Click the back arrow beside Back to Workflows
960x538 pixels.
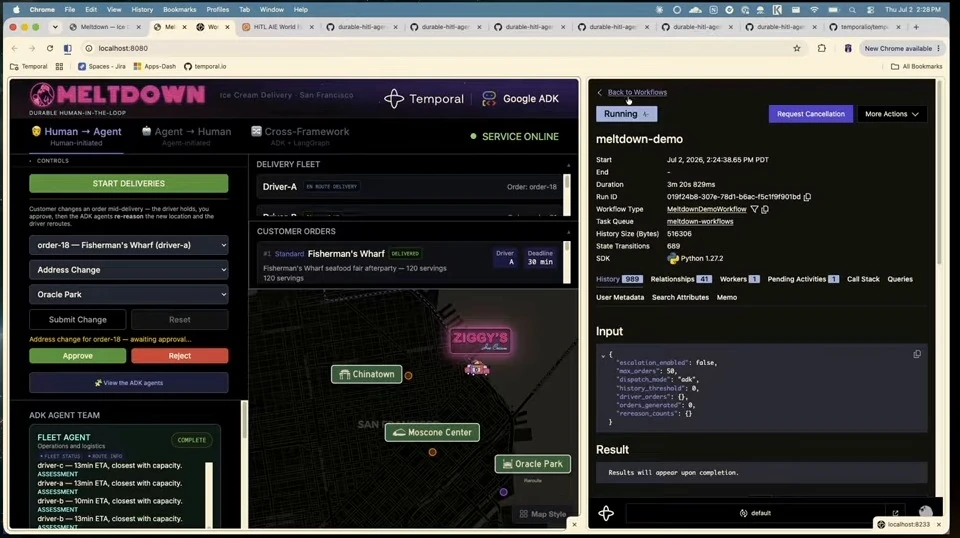[599, 92]
